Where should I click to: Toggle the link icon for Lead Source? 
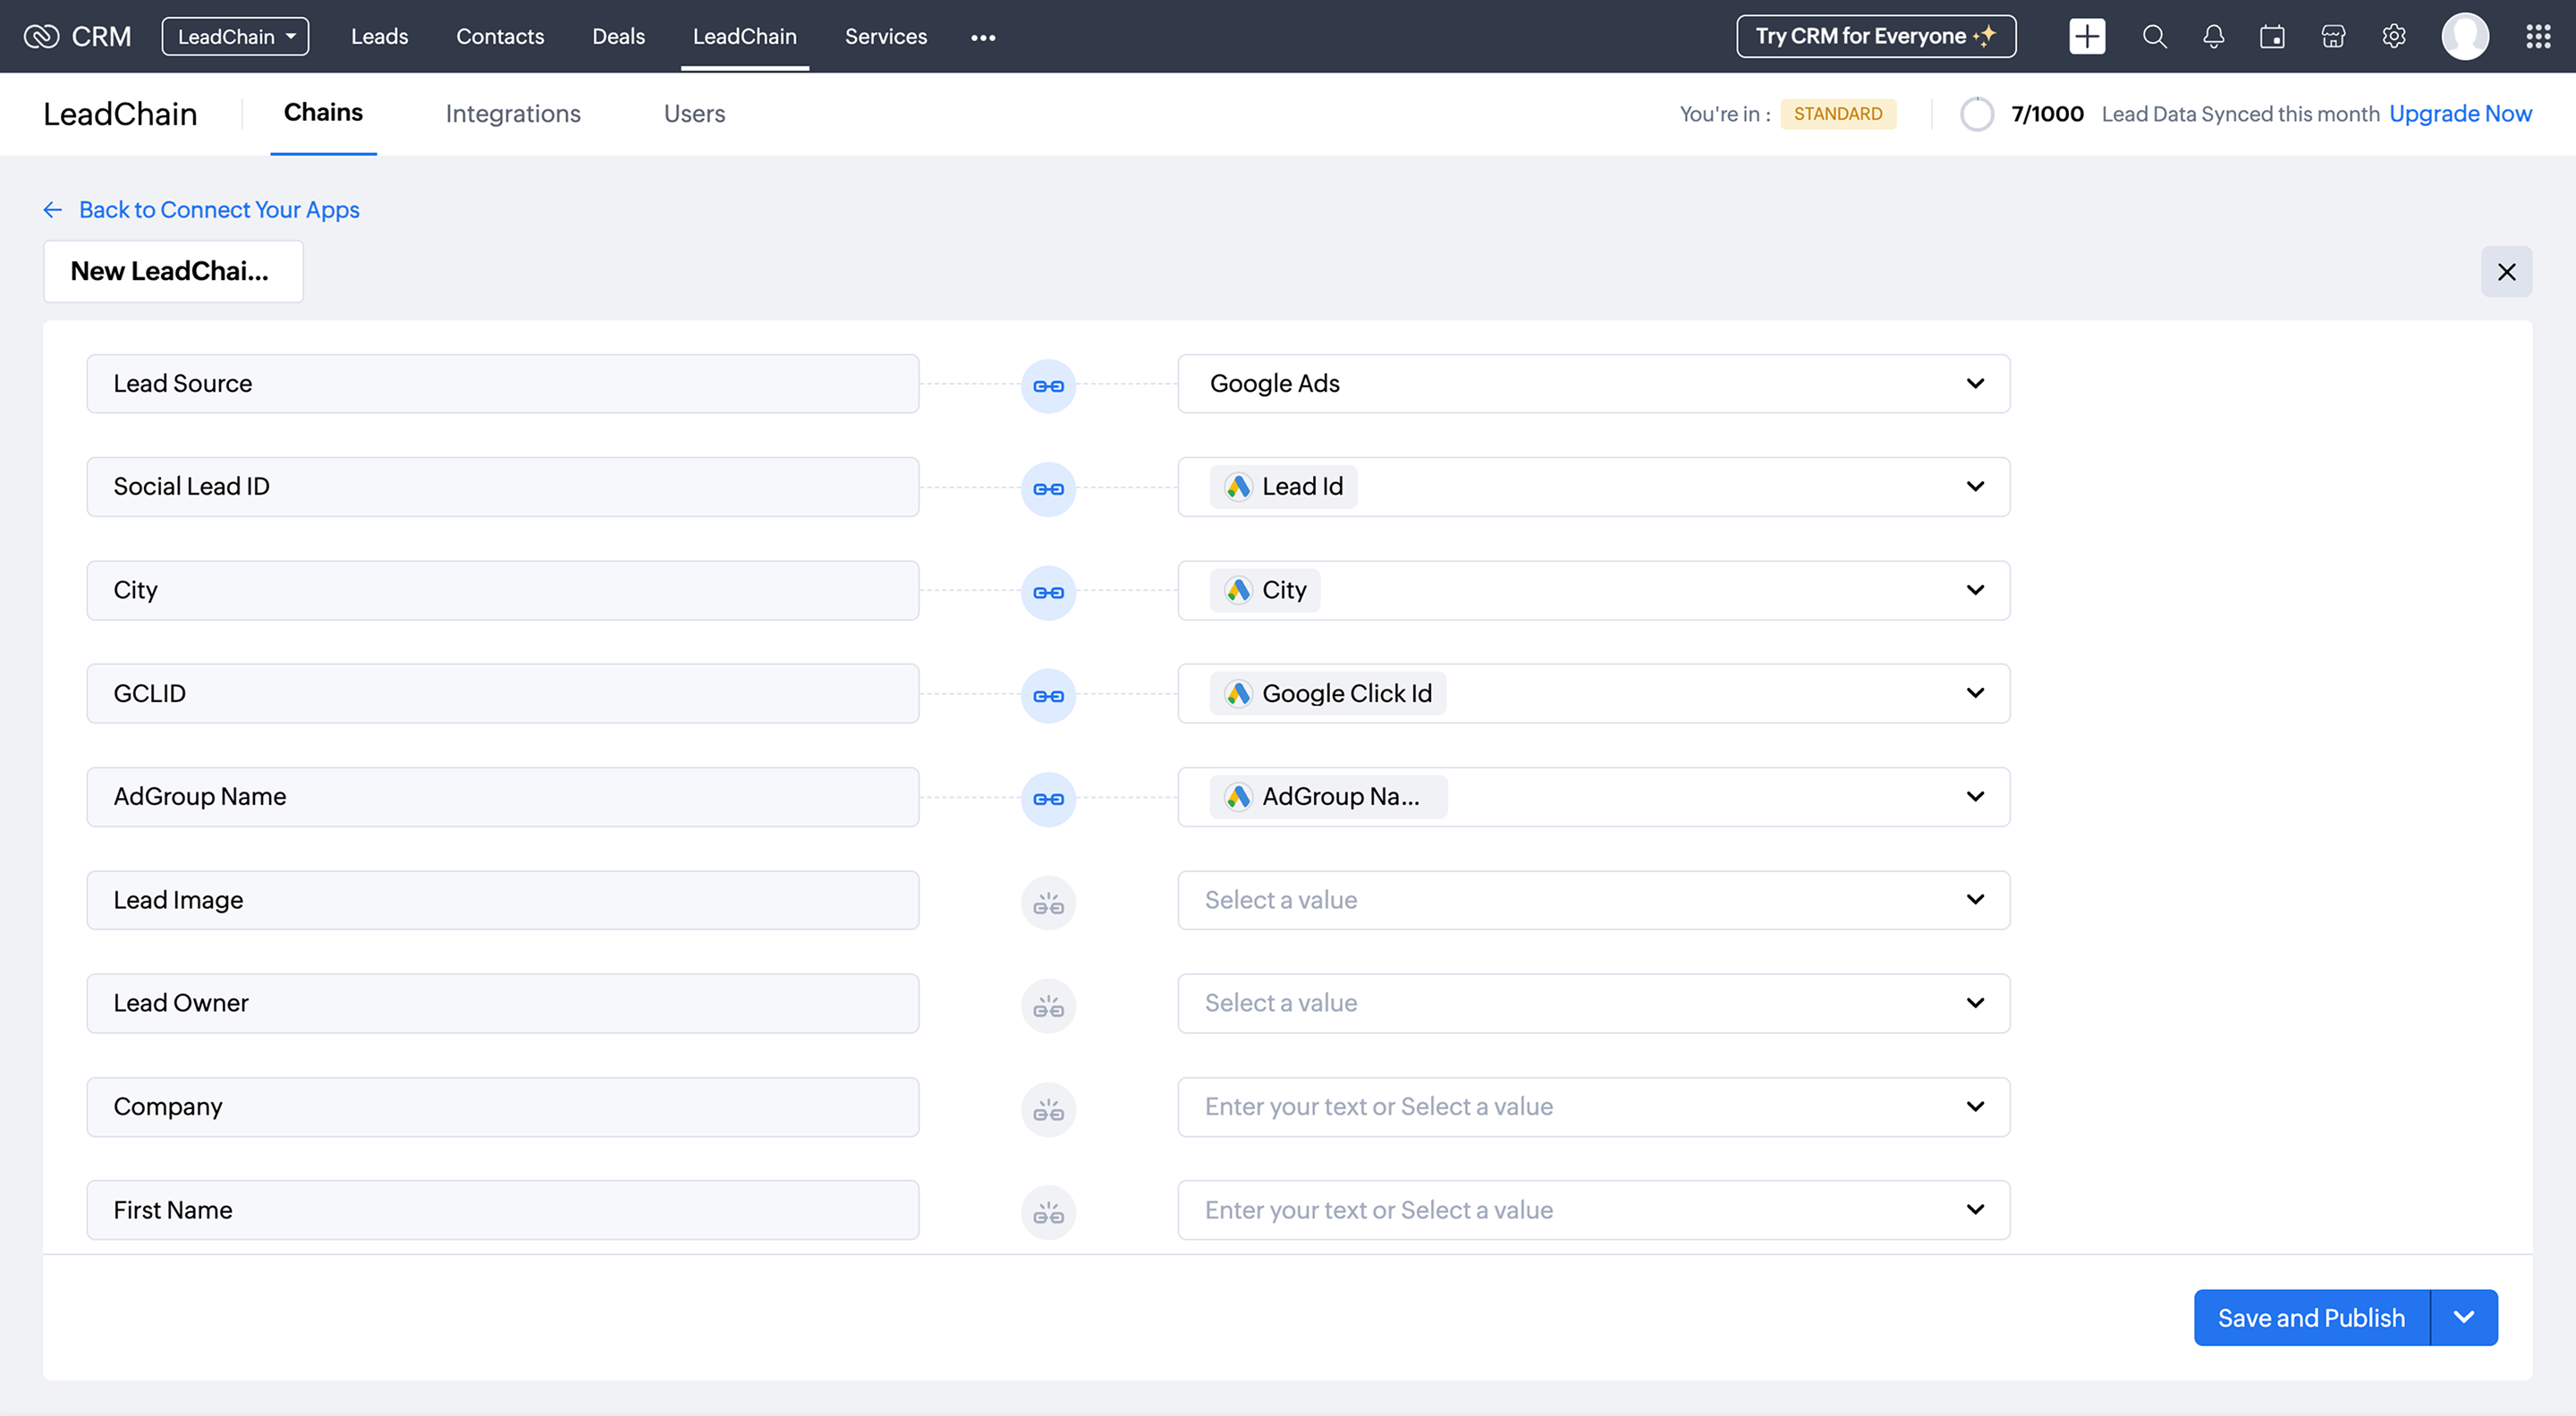click(1048, 385)
